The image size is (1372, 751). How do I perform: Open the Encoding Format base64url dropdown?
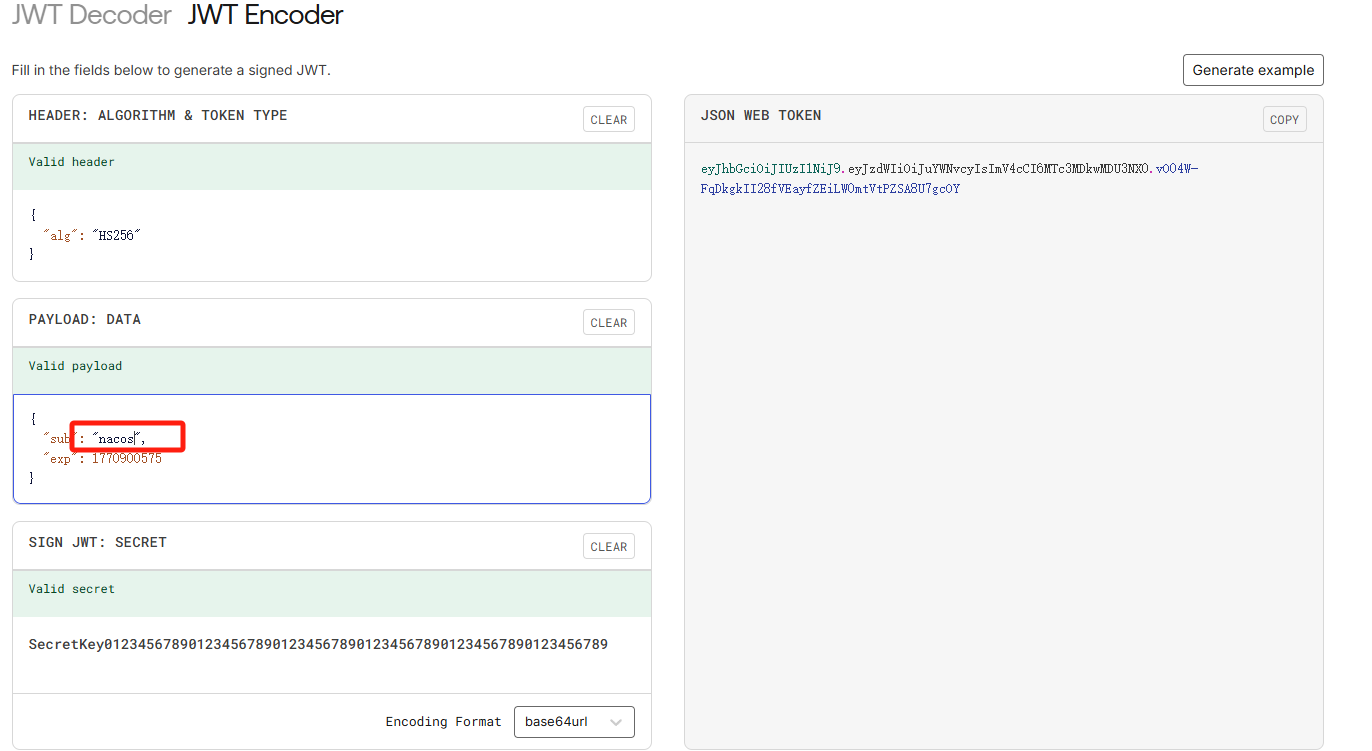point(573,722)
